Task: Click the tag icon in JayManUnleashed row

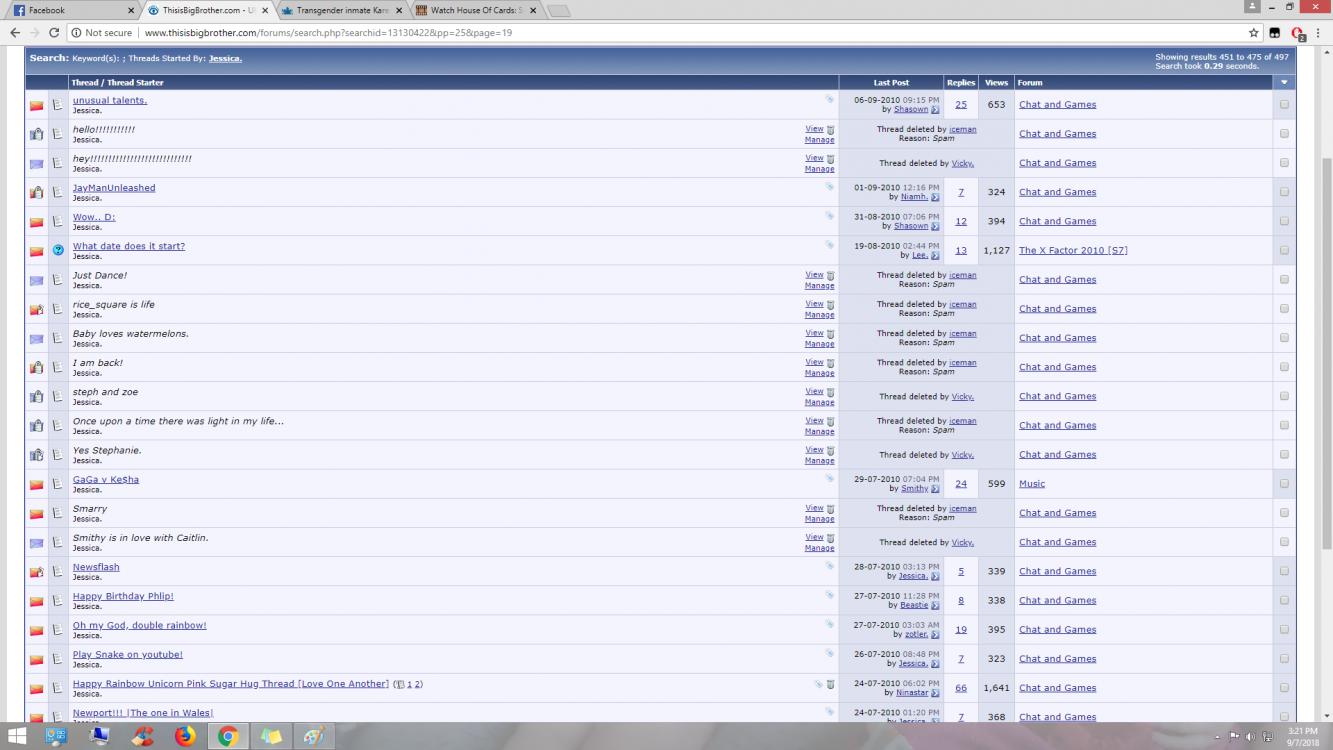Action: click(x=829, y=187)
